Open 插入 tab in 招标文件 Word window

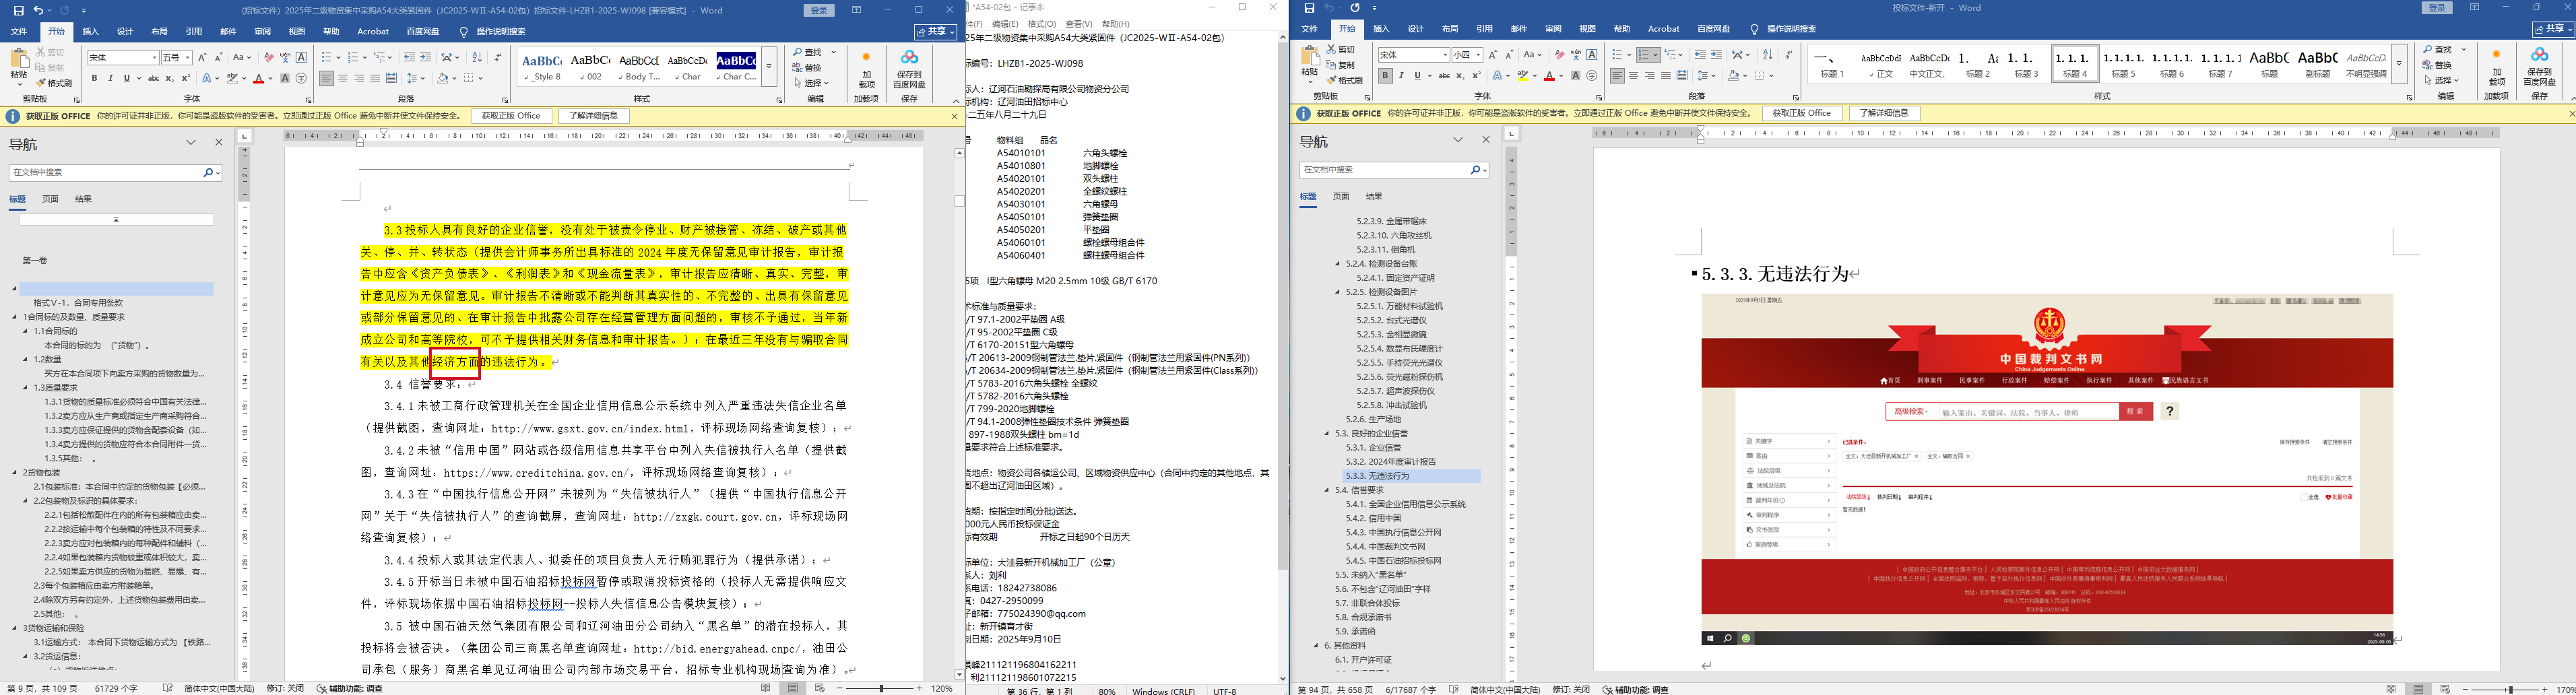[x=91, y=31]
